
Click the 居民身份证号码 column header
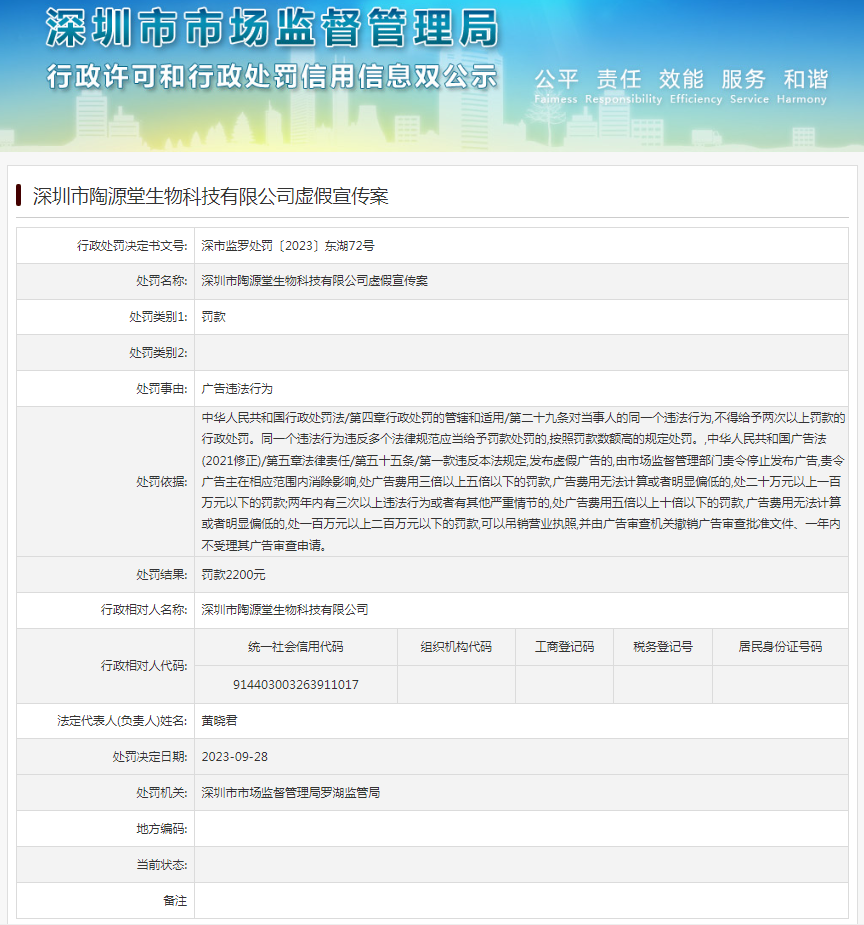coord(780,647)
